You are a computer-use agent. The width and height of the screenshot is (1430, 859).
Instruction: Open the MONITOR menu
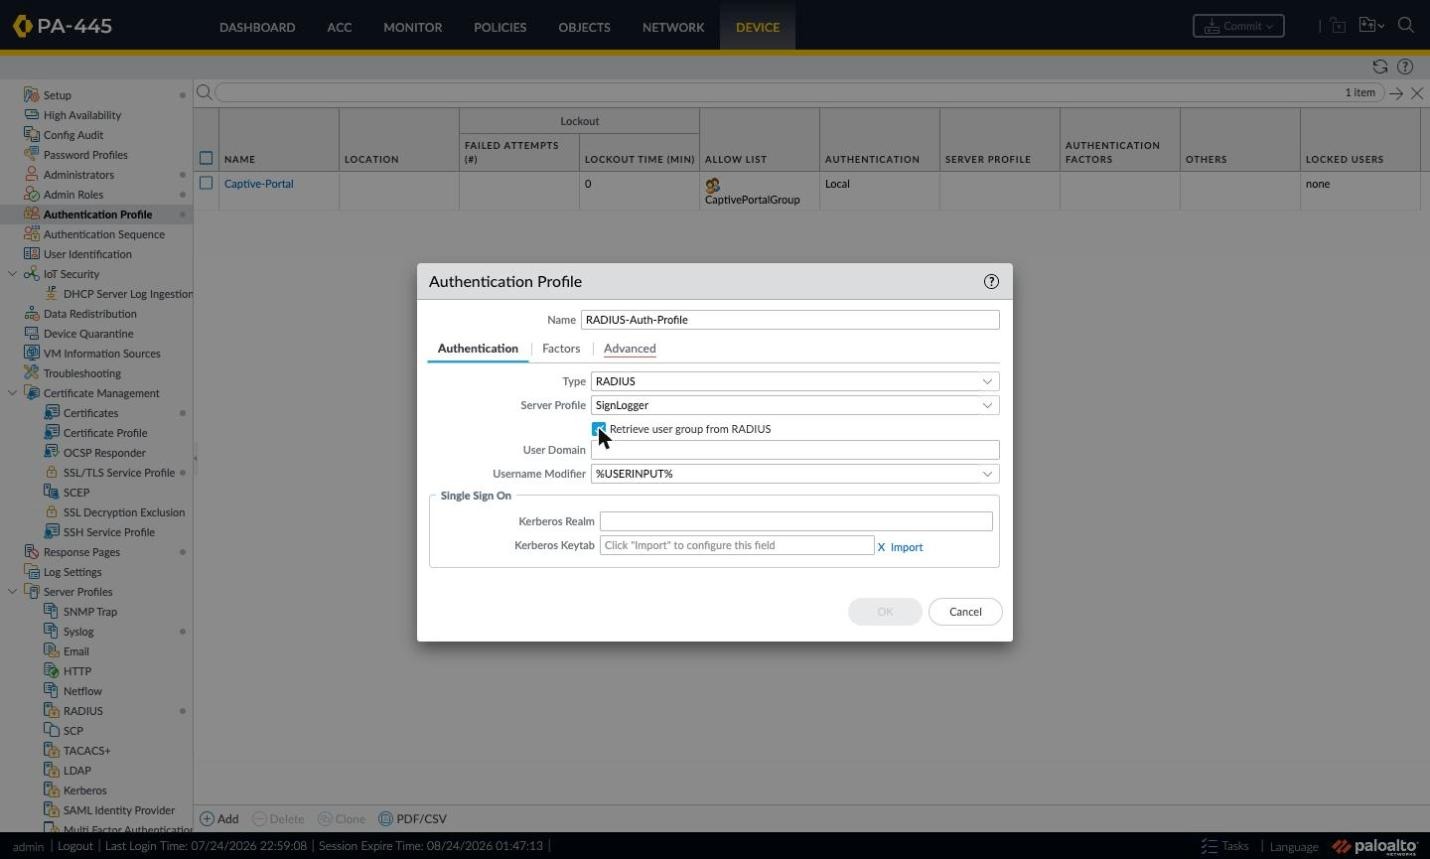413,27
